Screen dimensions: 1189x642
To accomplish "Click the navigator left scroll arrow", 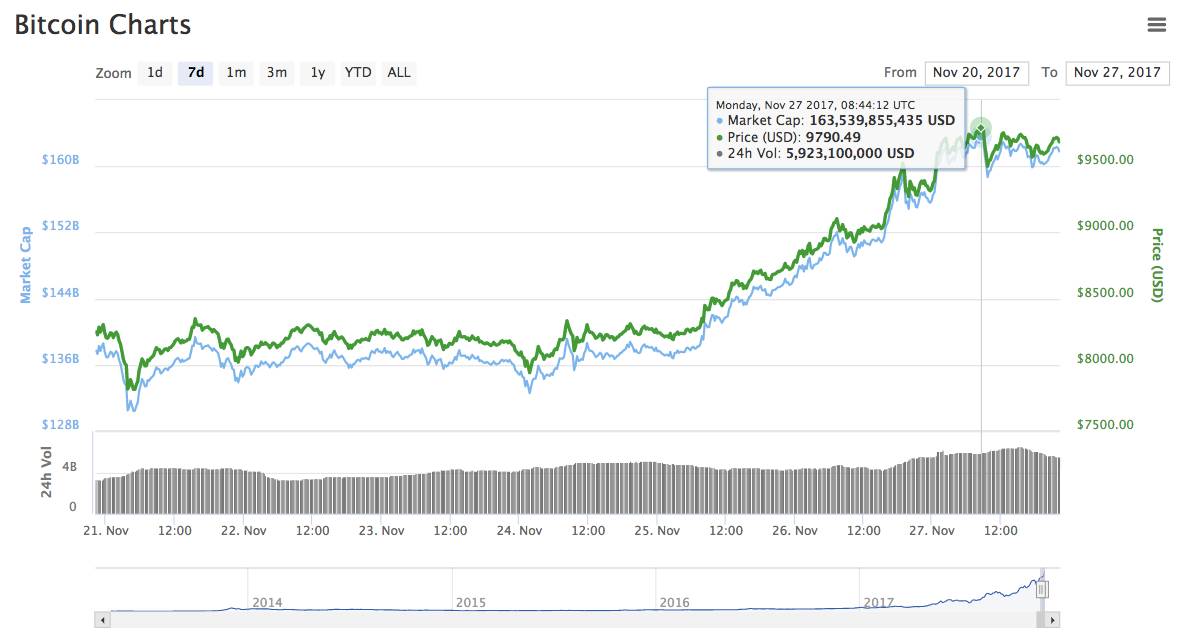I will point(102,620).
